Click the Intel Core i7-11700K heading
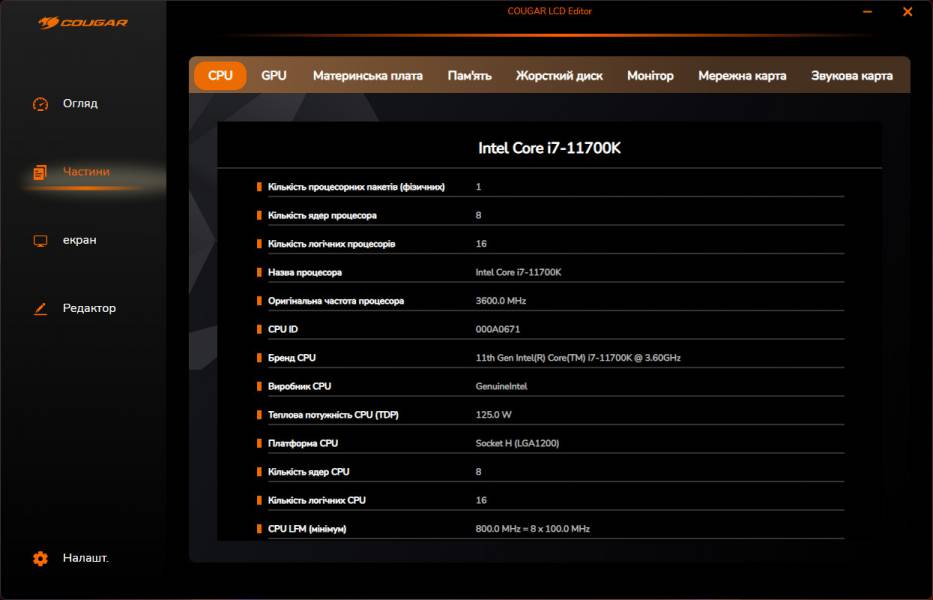This screenshot has width=933, height=600. pyautogui.click(x=549, y=148)
